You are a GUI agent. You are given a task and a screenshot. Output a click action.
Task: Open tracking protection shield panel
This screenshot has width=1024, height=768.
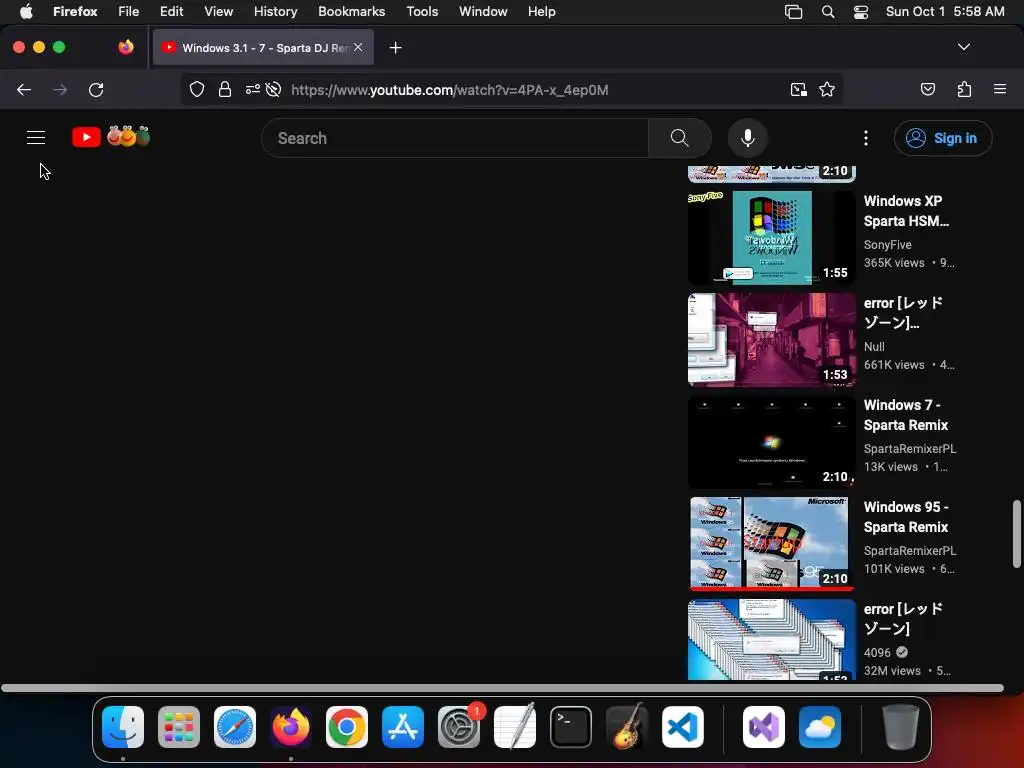click(197, 89)
